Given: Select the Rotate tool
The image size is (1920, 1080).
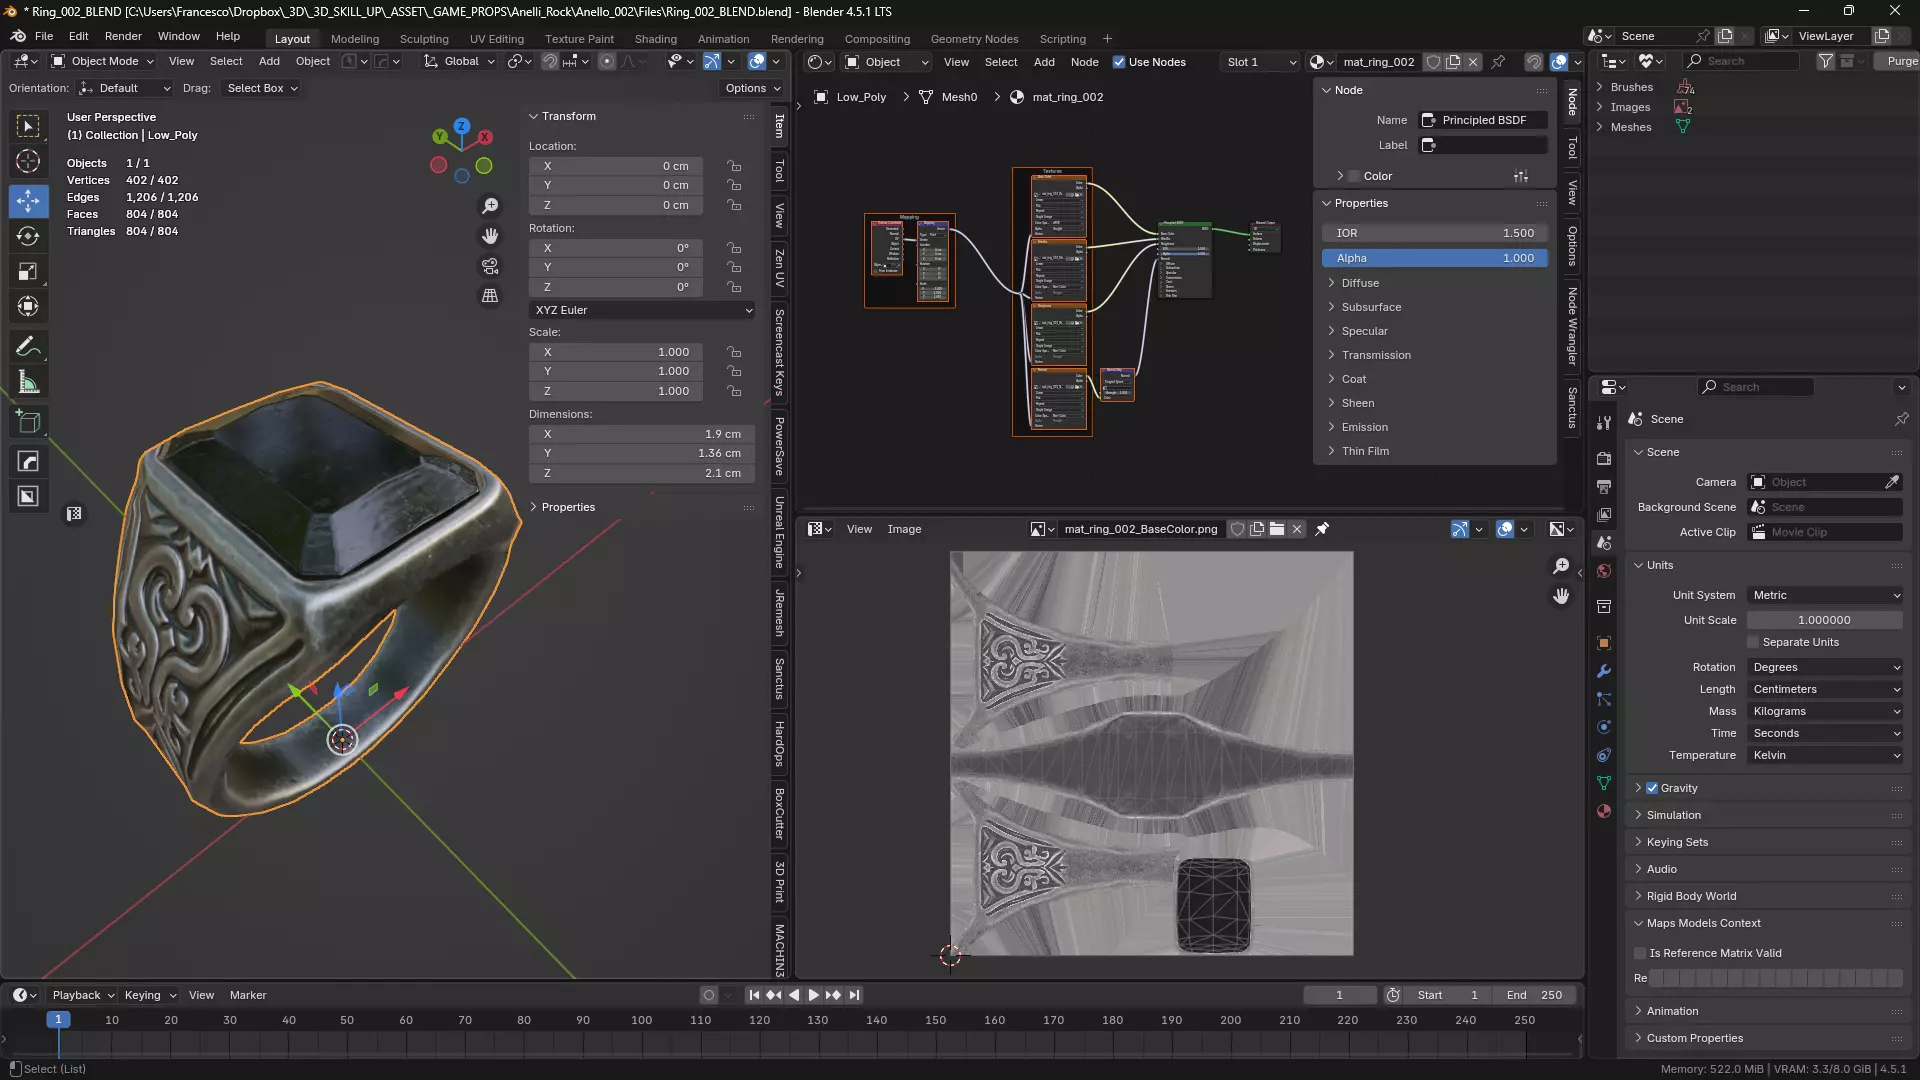Looking at the screenshot, I should pyautogui.click(x=28, y=236).
